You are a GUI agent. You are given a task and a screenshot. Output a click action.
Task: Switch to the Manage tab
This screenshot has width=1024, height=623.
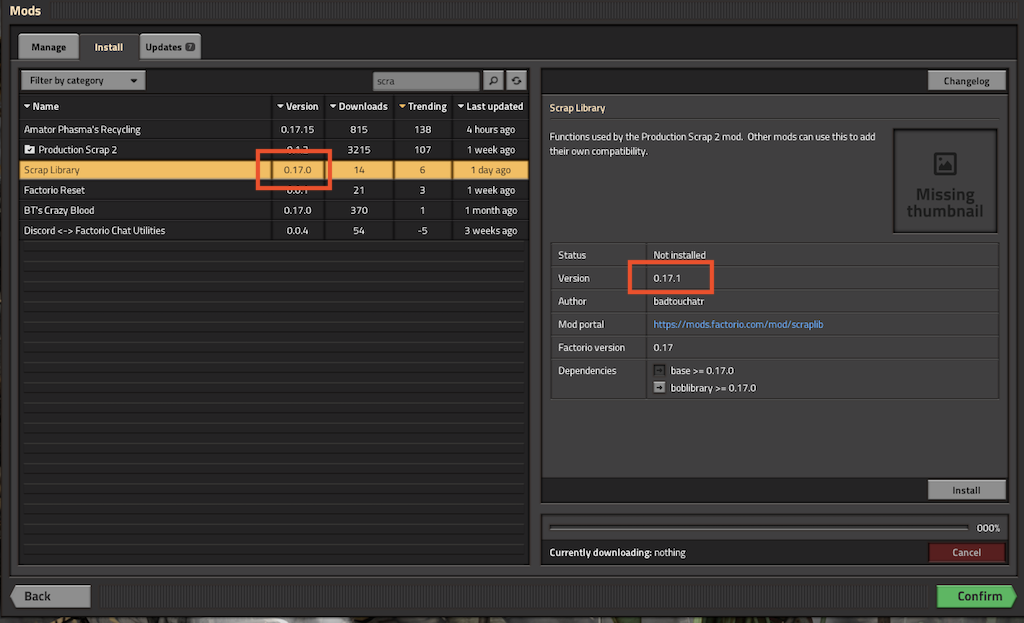click(x=48, y=47)
